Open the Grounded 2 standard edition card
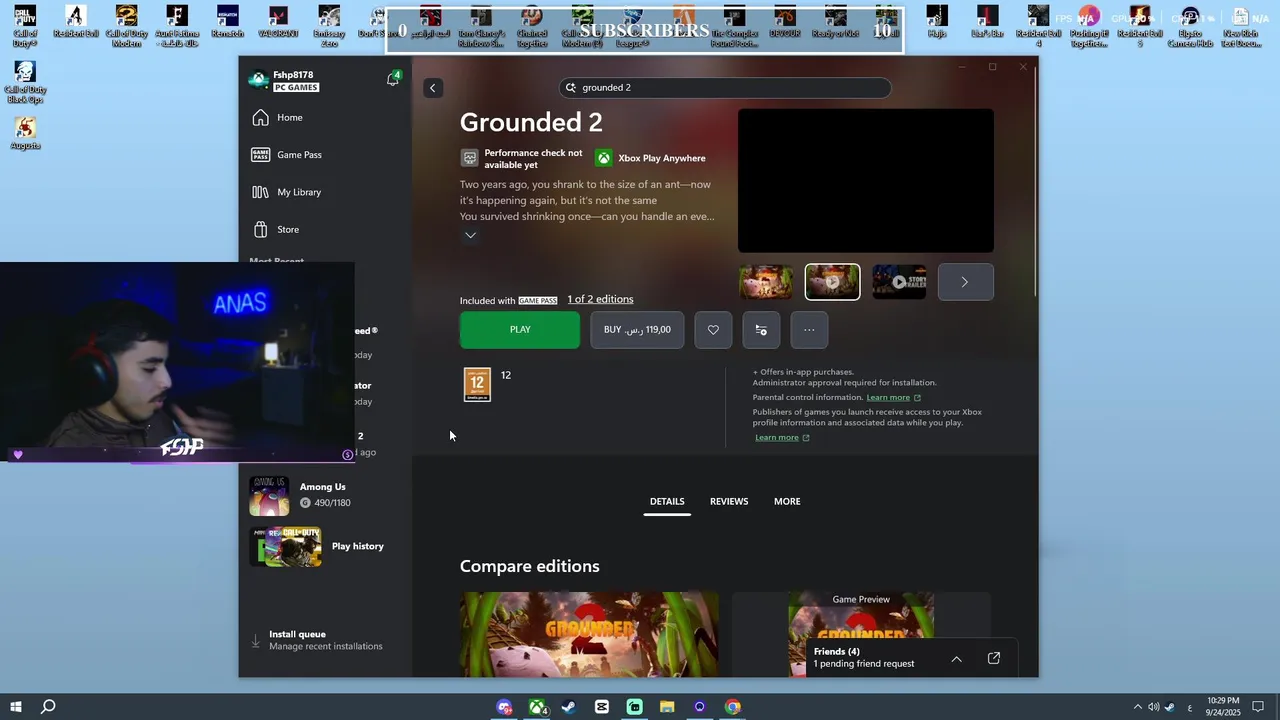 [589, 634]
